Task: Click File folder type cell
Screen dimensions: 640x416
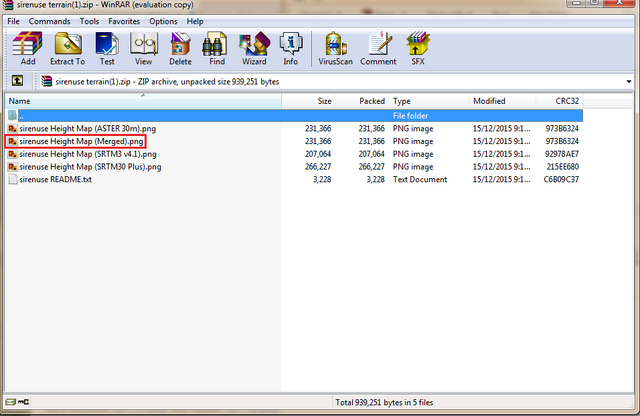Action: pos(410,116)
